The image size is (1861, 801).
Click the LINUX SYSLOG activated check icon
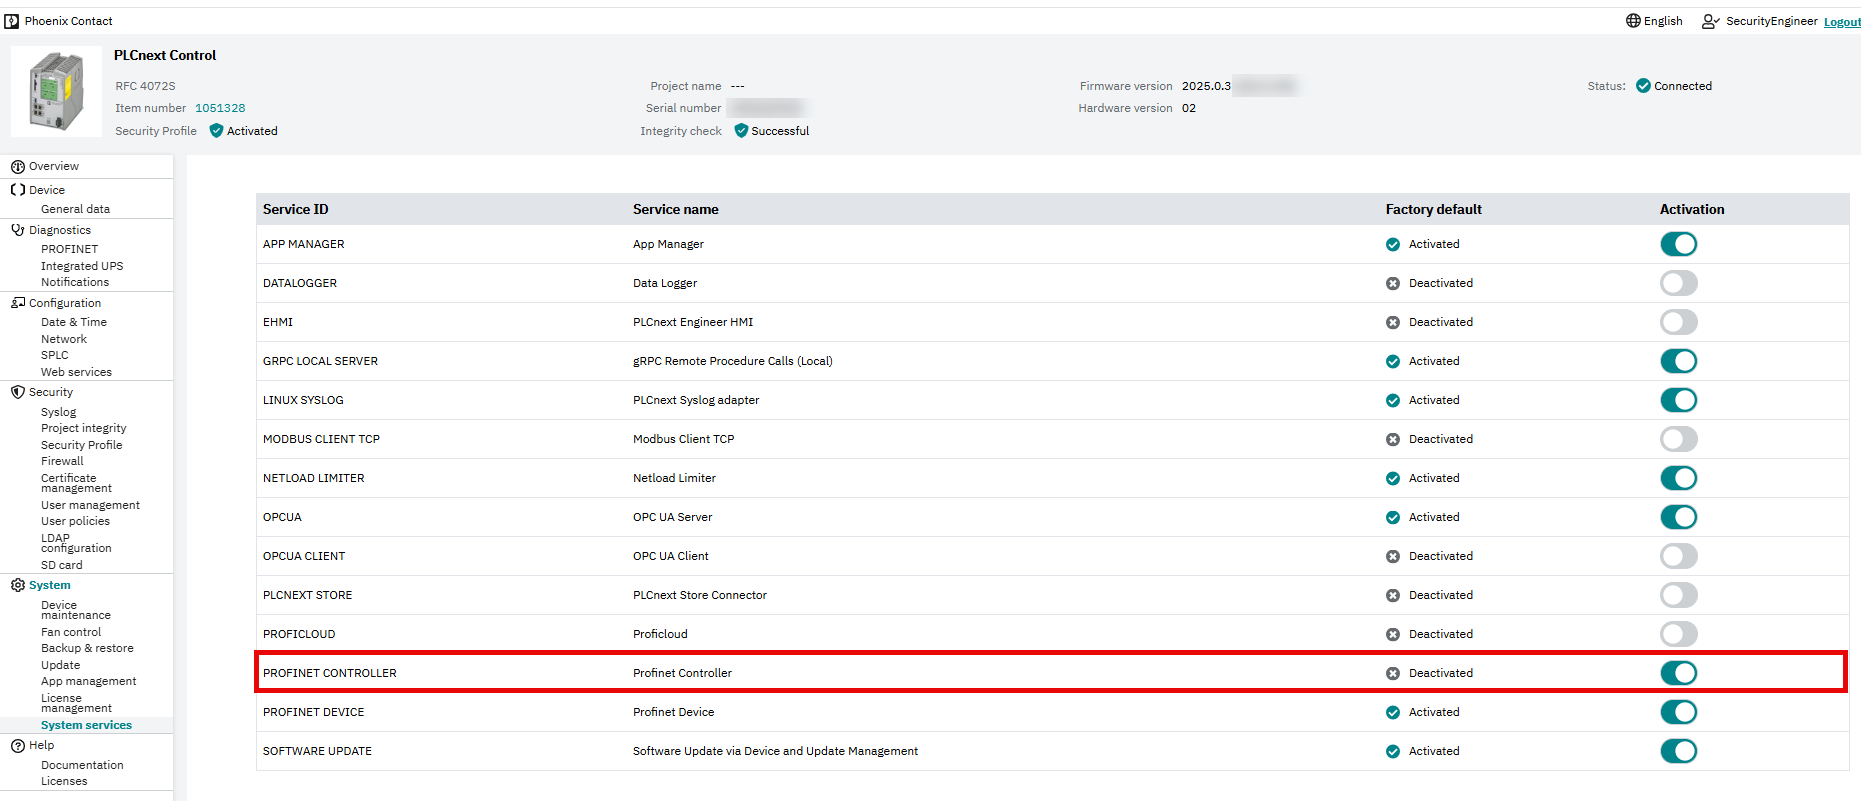coord(1393,401)
